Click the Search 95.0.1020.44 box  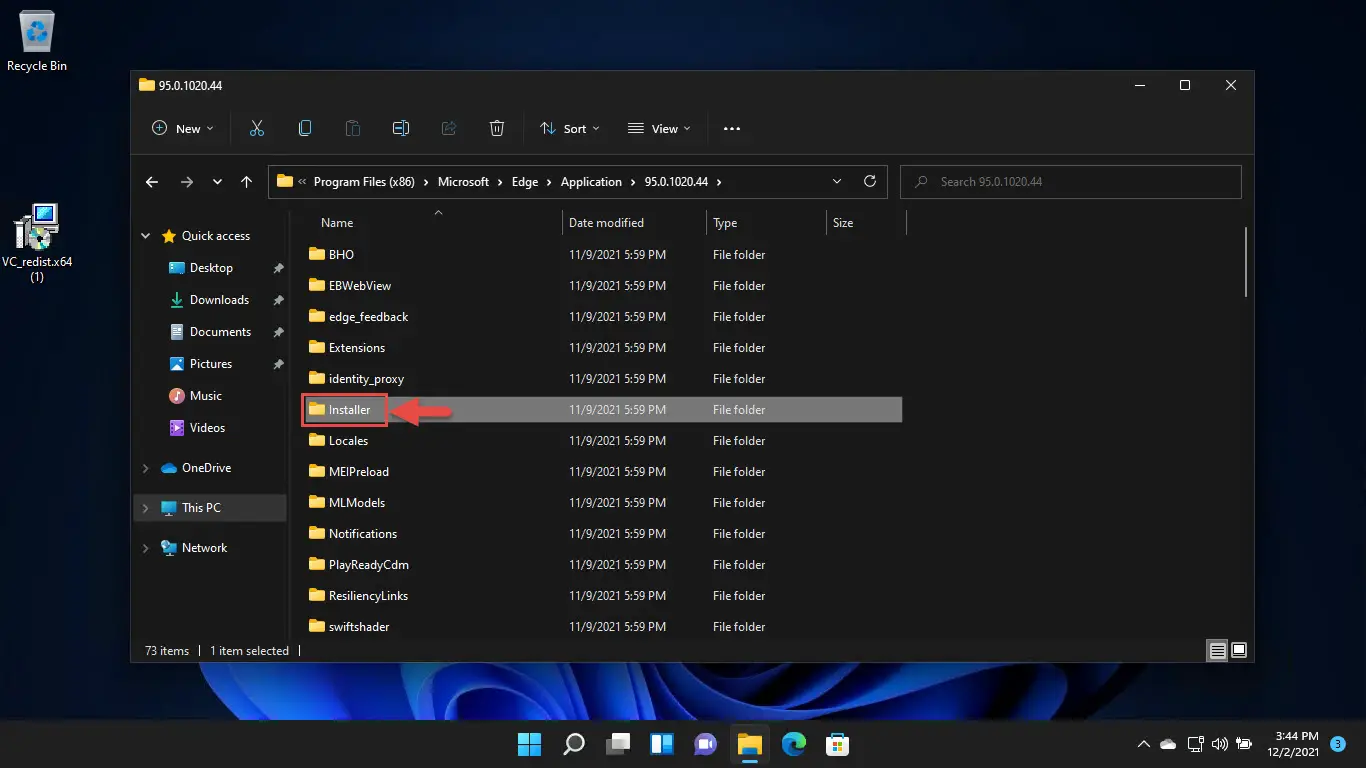click(1071, 181)
